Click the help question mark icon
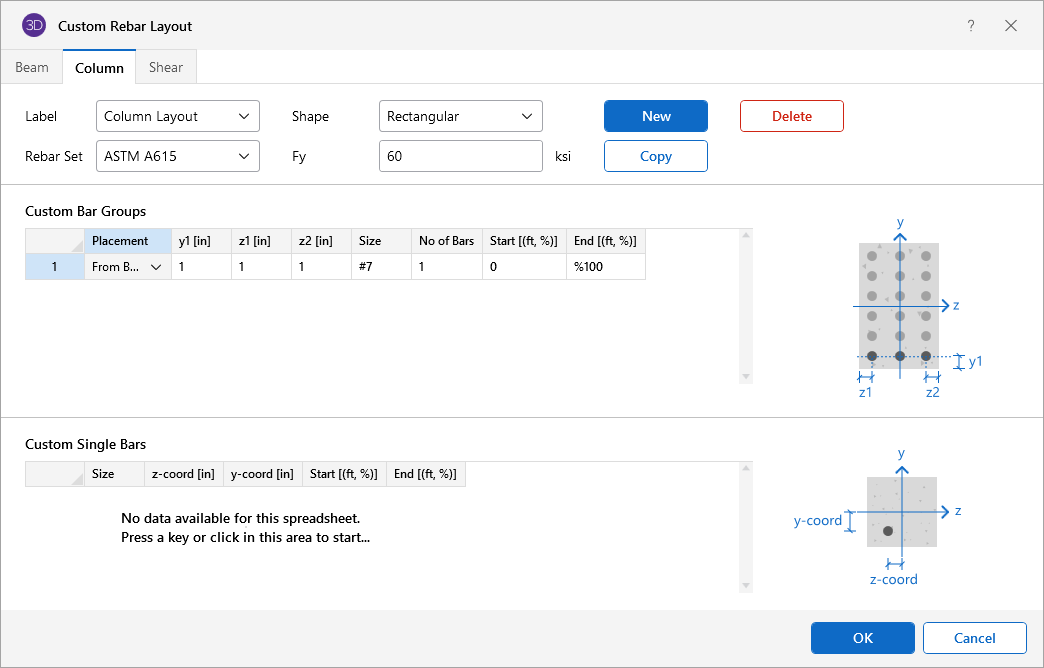 pyautogui.click(x=970, y=26)
